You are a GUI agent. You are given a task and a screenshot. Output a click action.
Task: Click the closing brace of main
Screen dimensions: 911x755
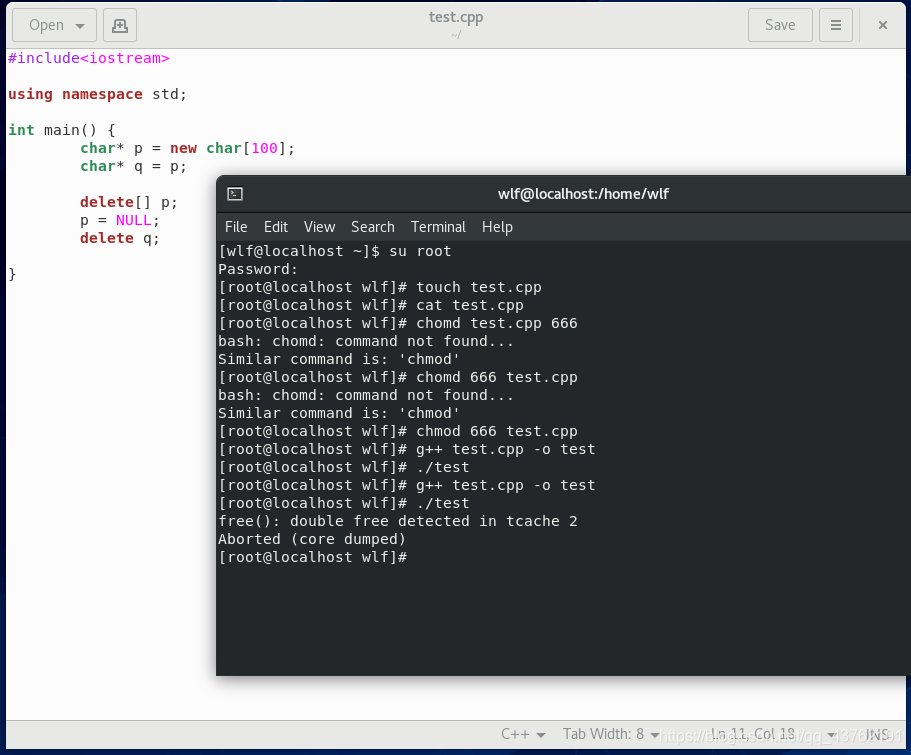point(12,274)
